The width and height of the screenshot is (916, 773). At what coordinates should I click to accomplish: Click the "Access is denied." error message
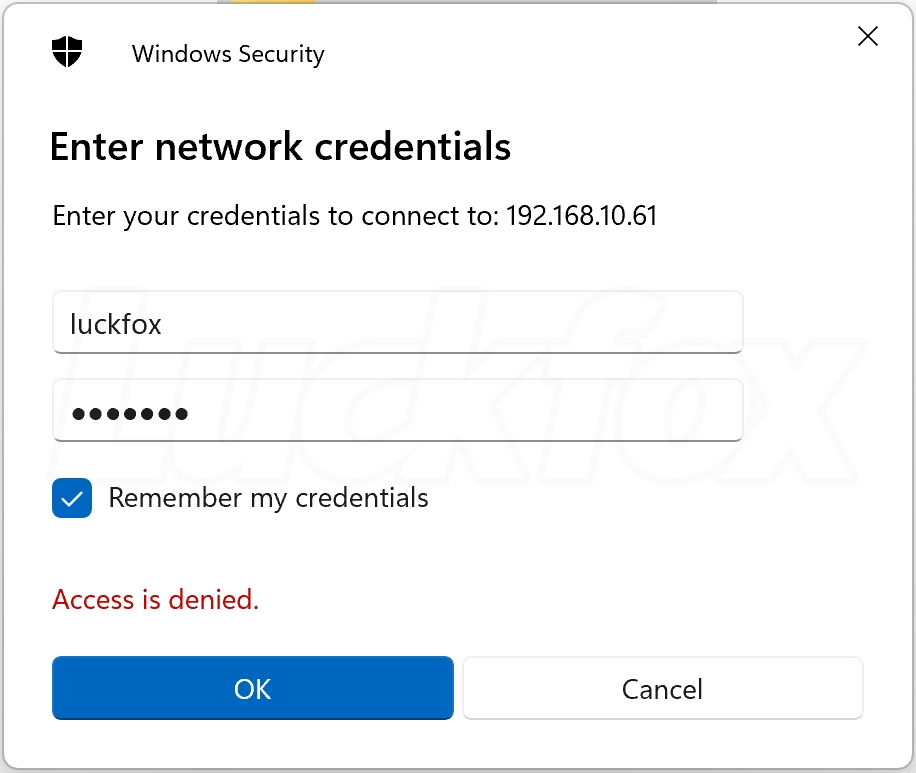[x=155, y=600]
